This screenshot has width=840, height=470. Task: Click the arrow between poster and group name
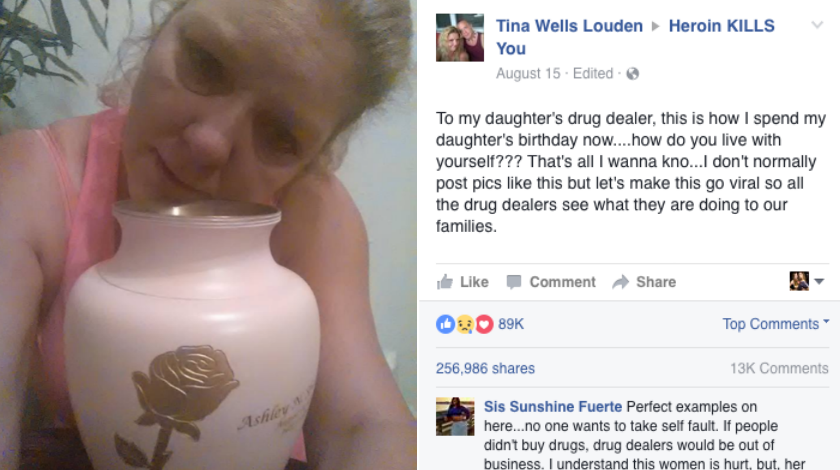pyautogui.click(x=655, y=26)
